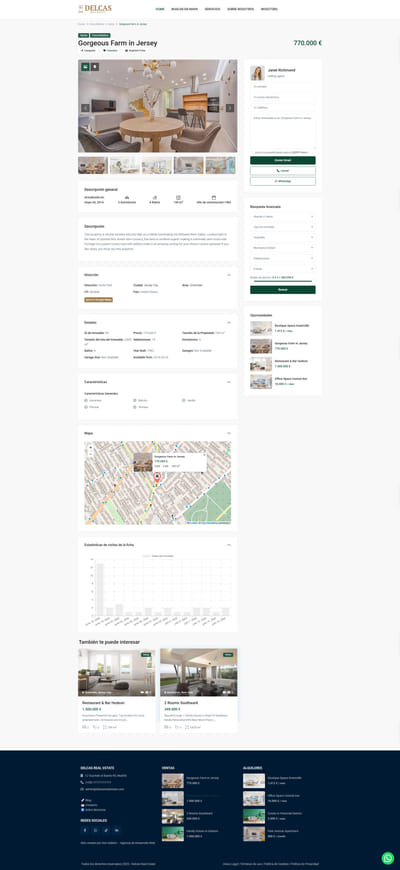The width and height of the screenshot is (400, 870).
Task: Click the Home breadcrumb link
Action: pos(81,24)
